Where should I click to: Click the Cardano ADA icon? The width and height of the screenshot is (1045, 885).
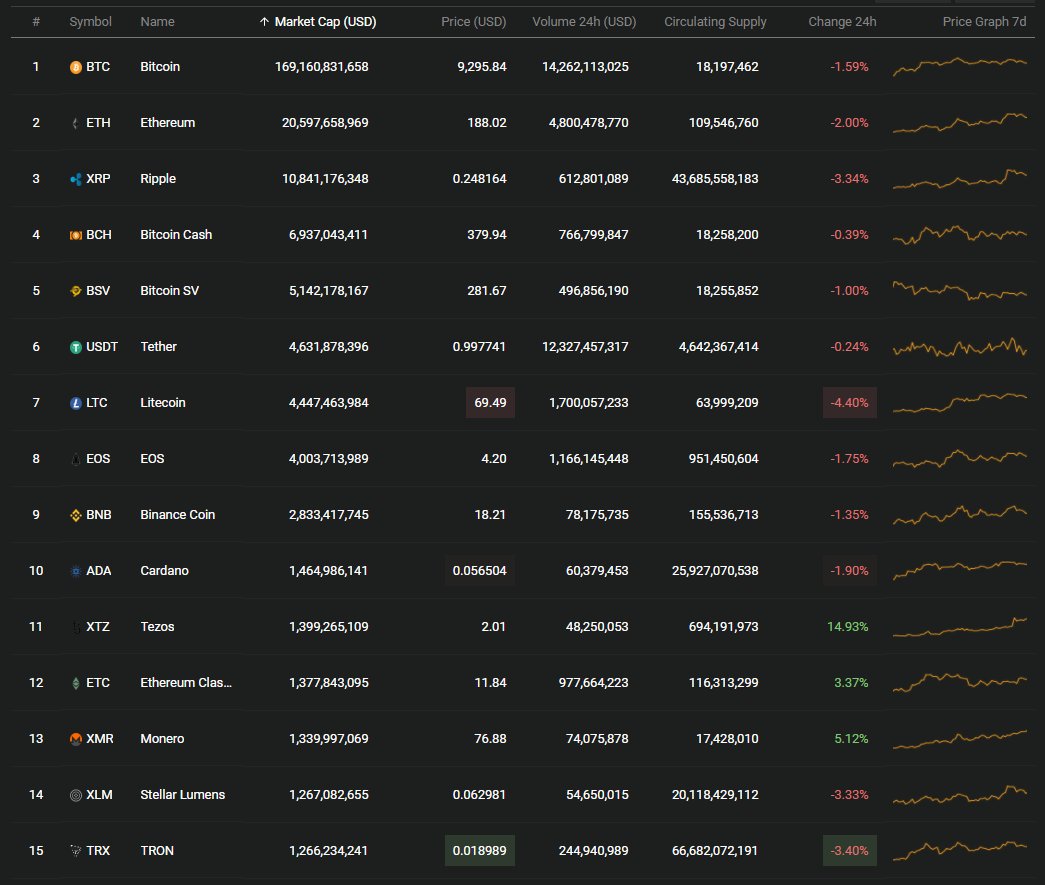pos(75,571)
